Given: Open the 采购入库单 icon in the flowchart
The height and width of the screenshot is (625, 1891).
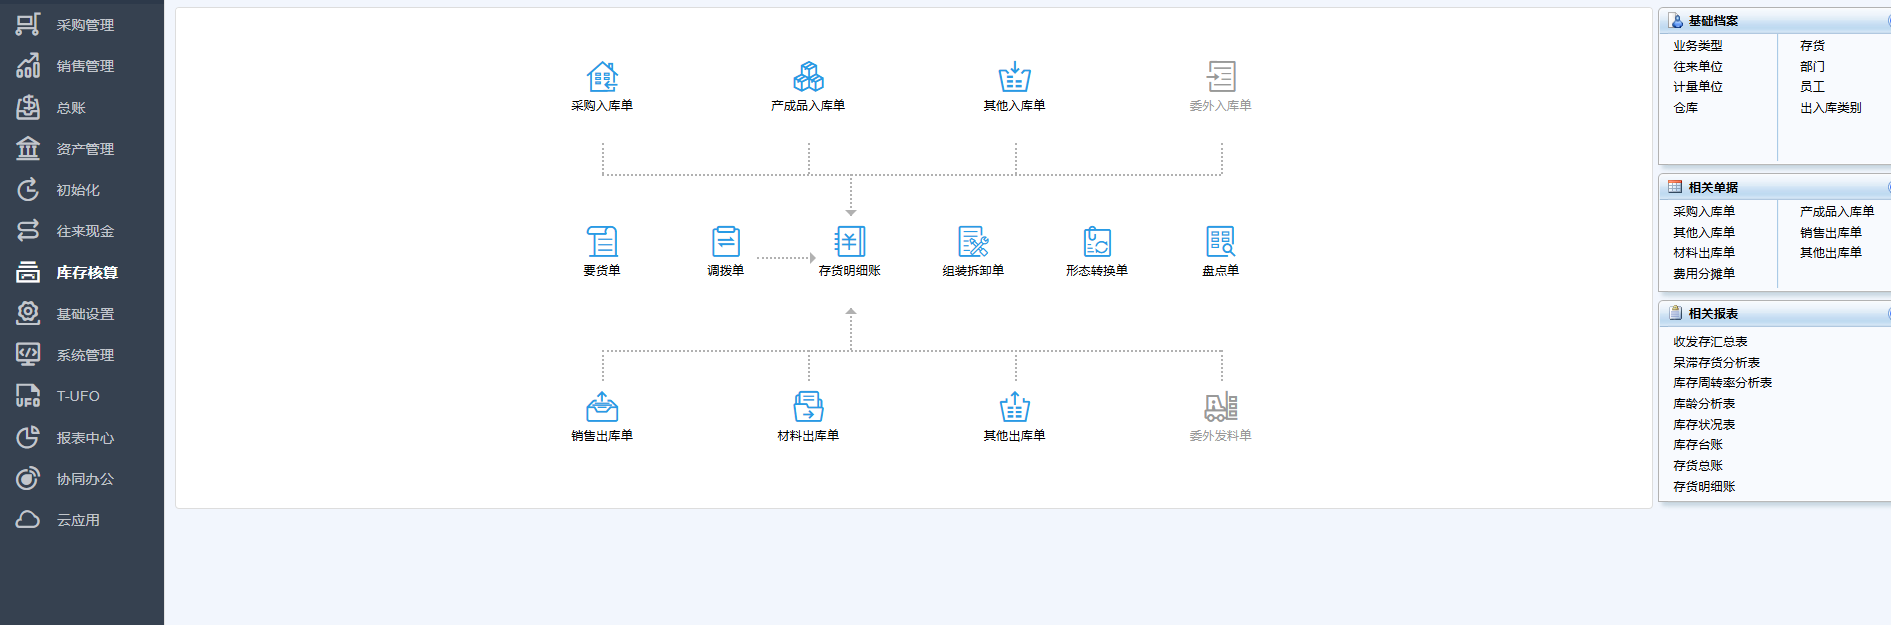Looking at the screenshot, I should tap(602, 77).
